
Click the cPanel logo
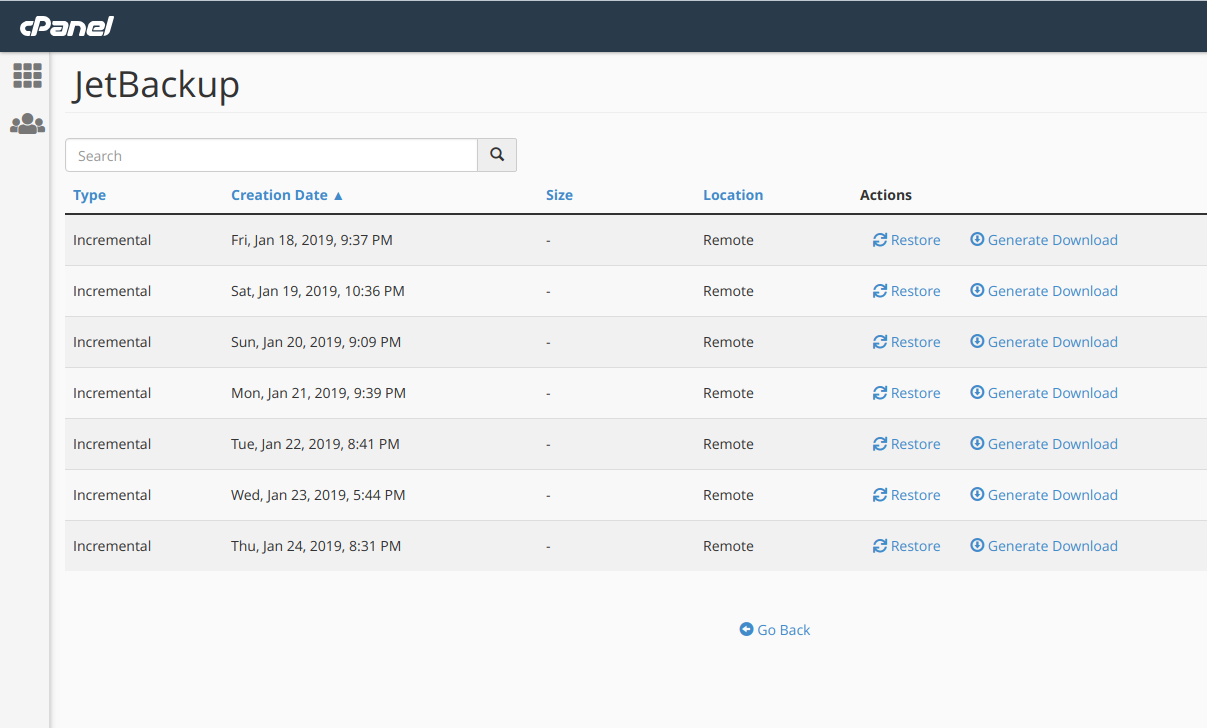[x=67, y=26]
